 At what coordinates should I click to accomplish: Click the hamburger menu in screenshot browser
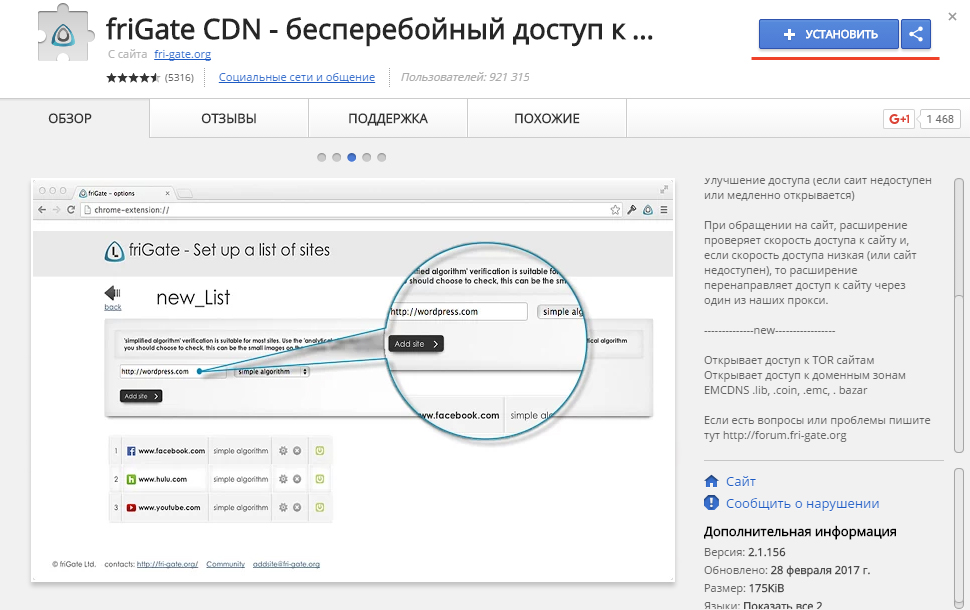[664, 210]
